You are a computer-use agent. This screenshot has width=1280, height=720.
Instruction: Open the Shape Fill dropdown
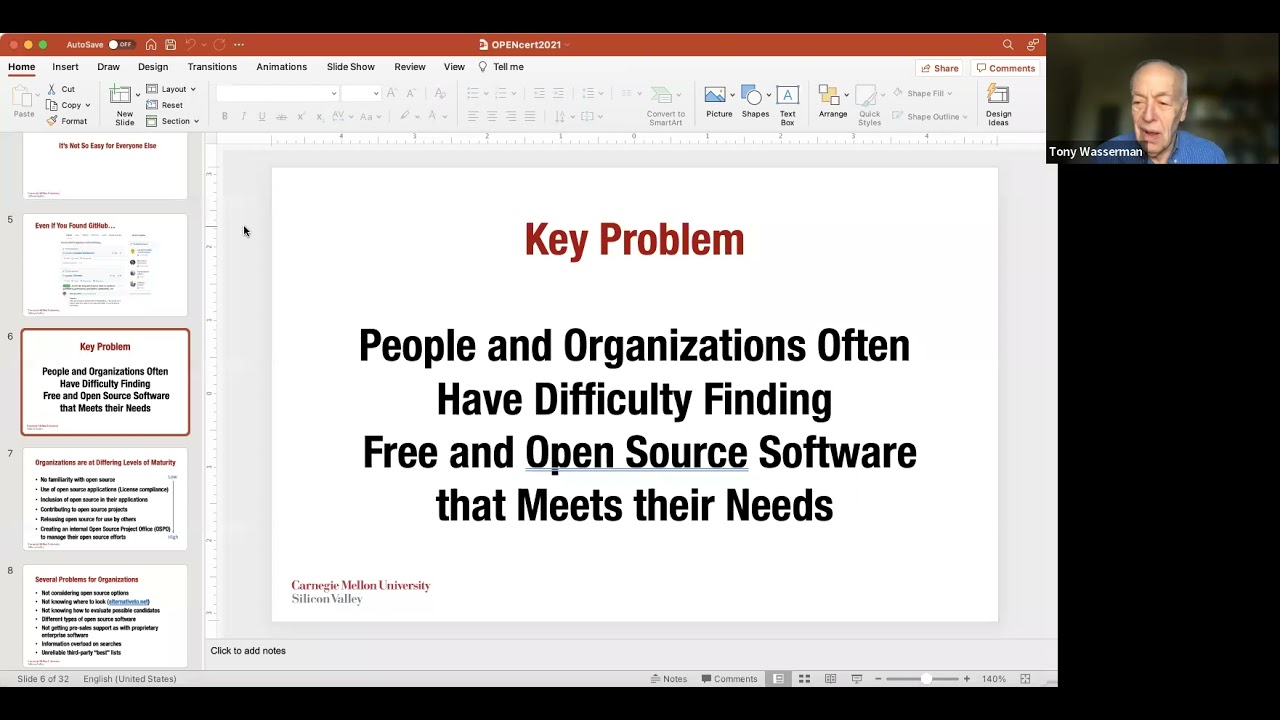click(x=923, y=93)
